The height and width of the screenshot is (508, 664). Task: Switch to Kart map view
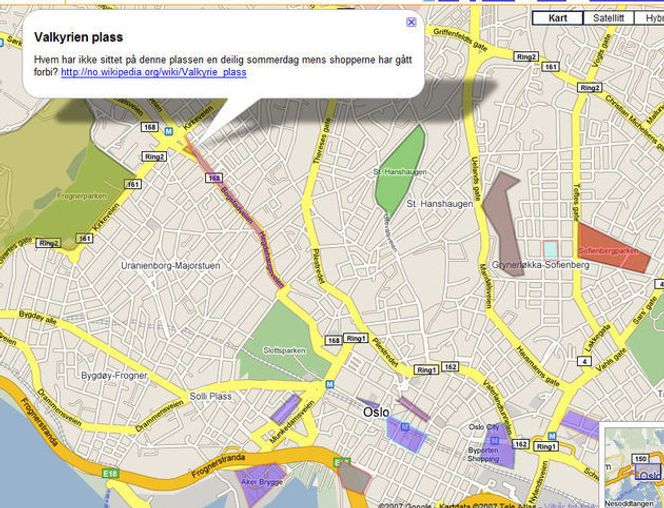(558, 18)
